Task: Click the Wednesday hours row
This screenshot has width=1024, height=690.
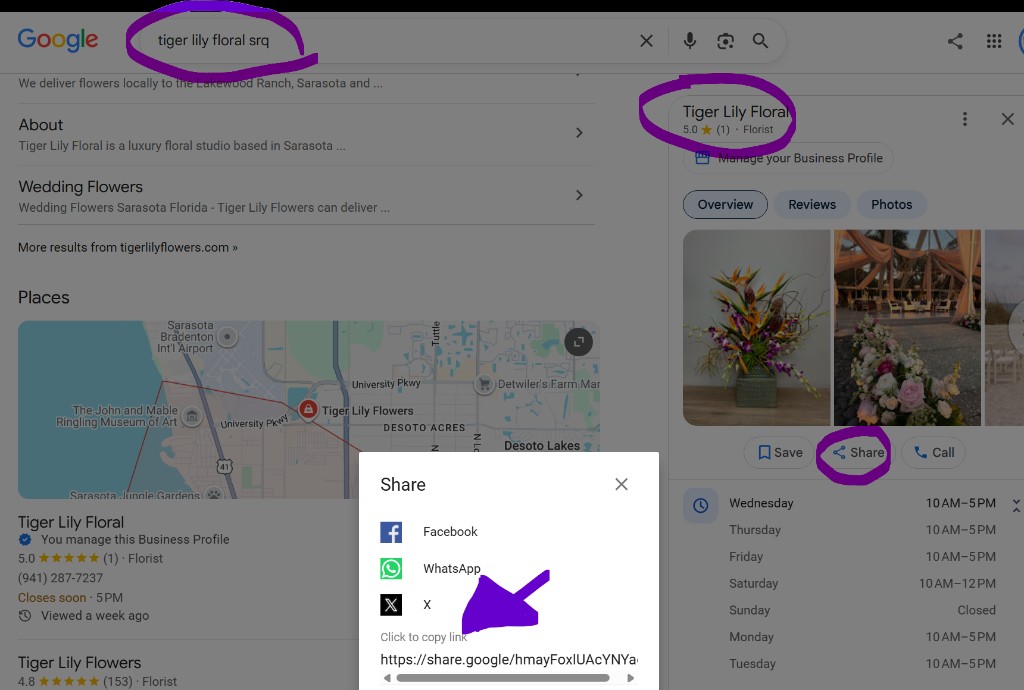Action: [862, 503]
